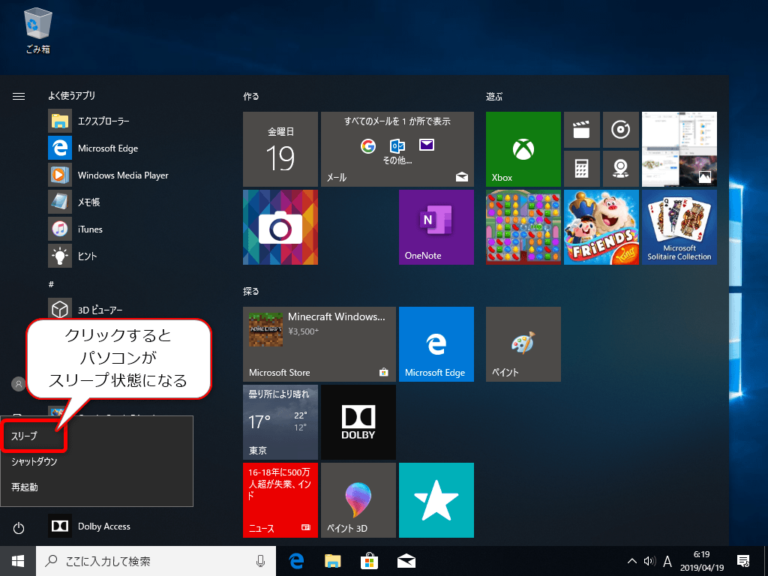Open the Calculator tile
Image resolution: width=768 pixels, height=576 pixels.
coord(581,169)
